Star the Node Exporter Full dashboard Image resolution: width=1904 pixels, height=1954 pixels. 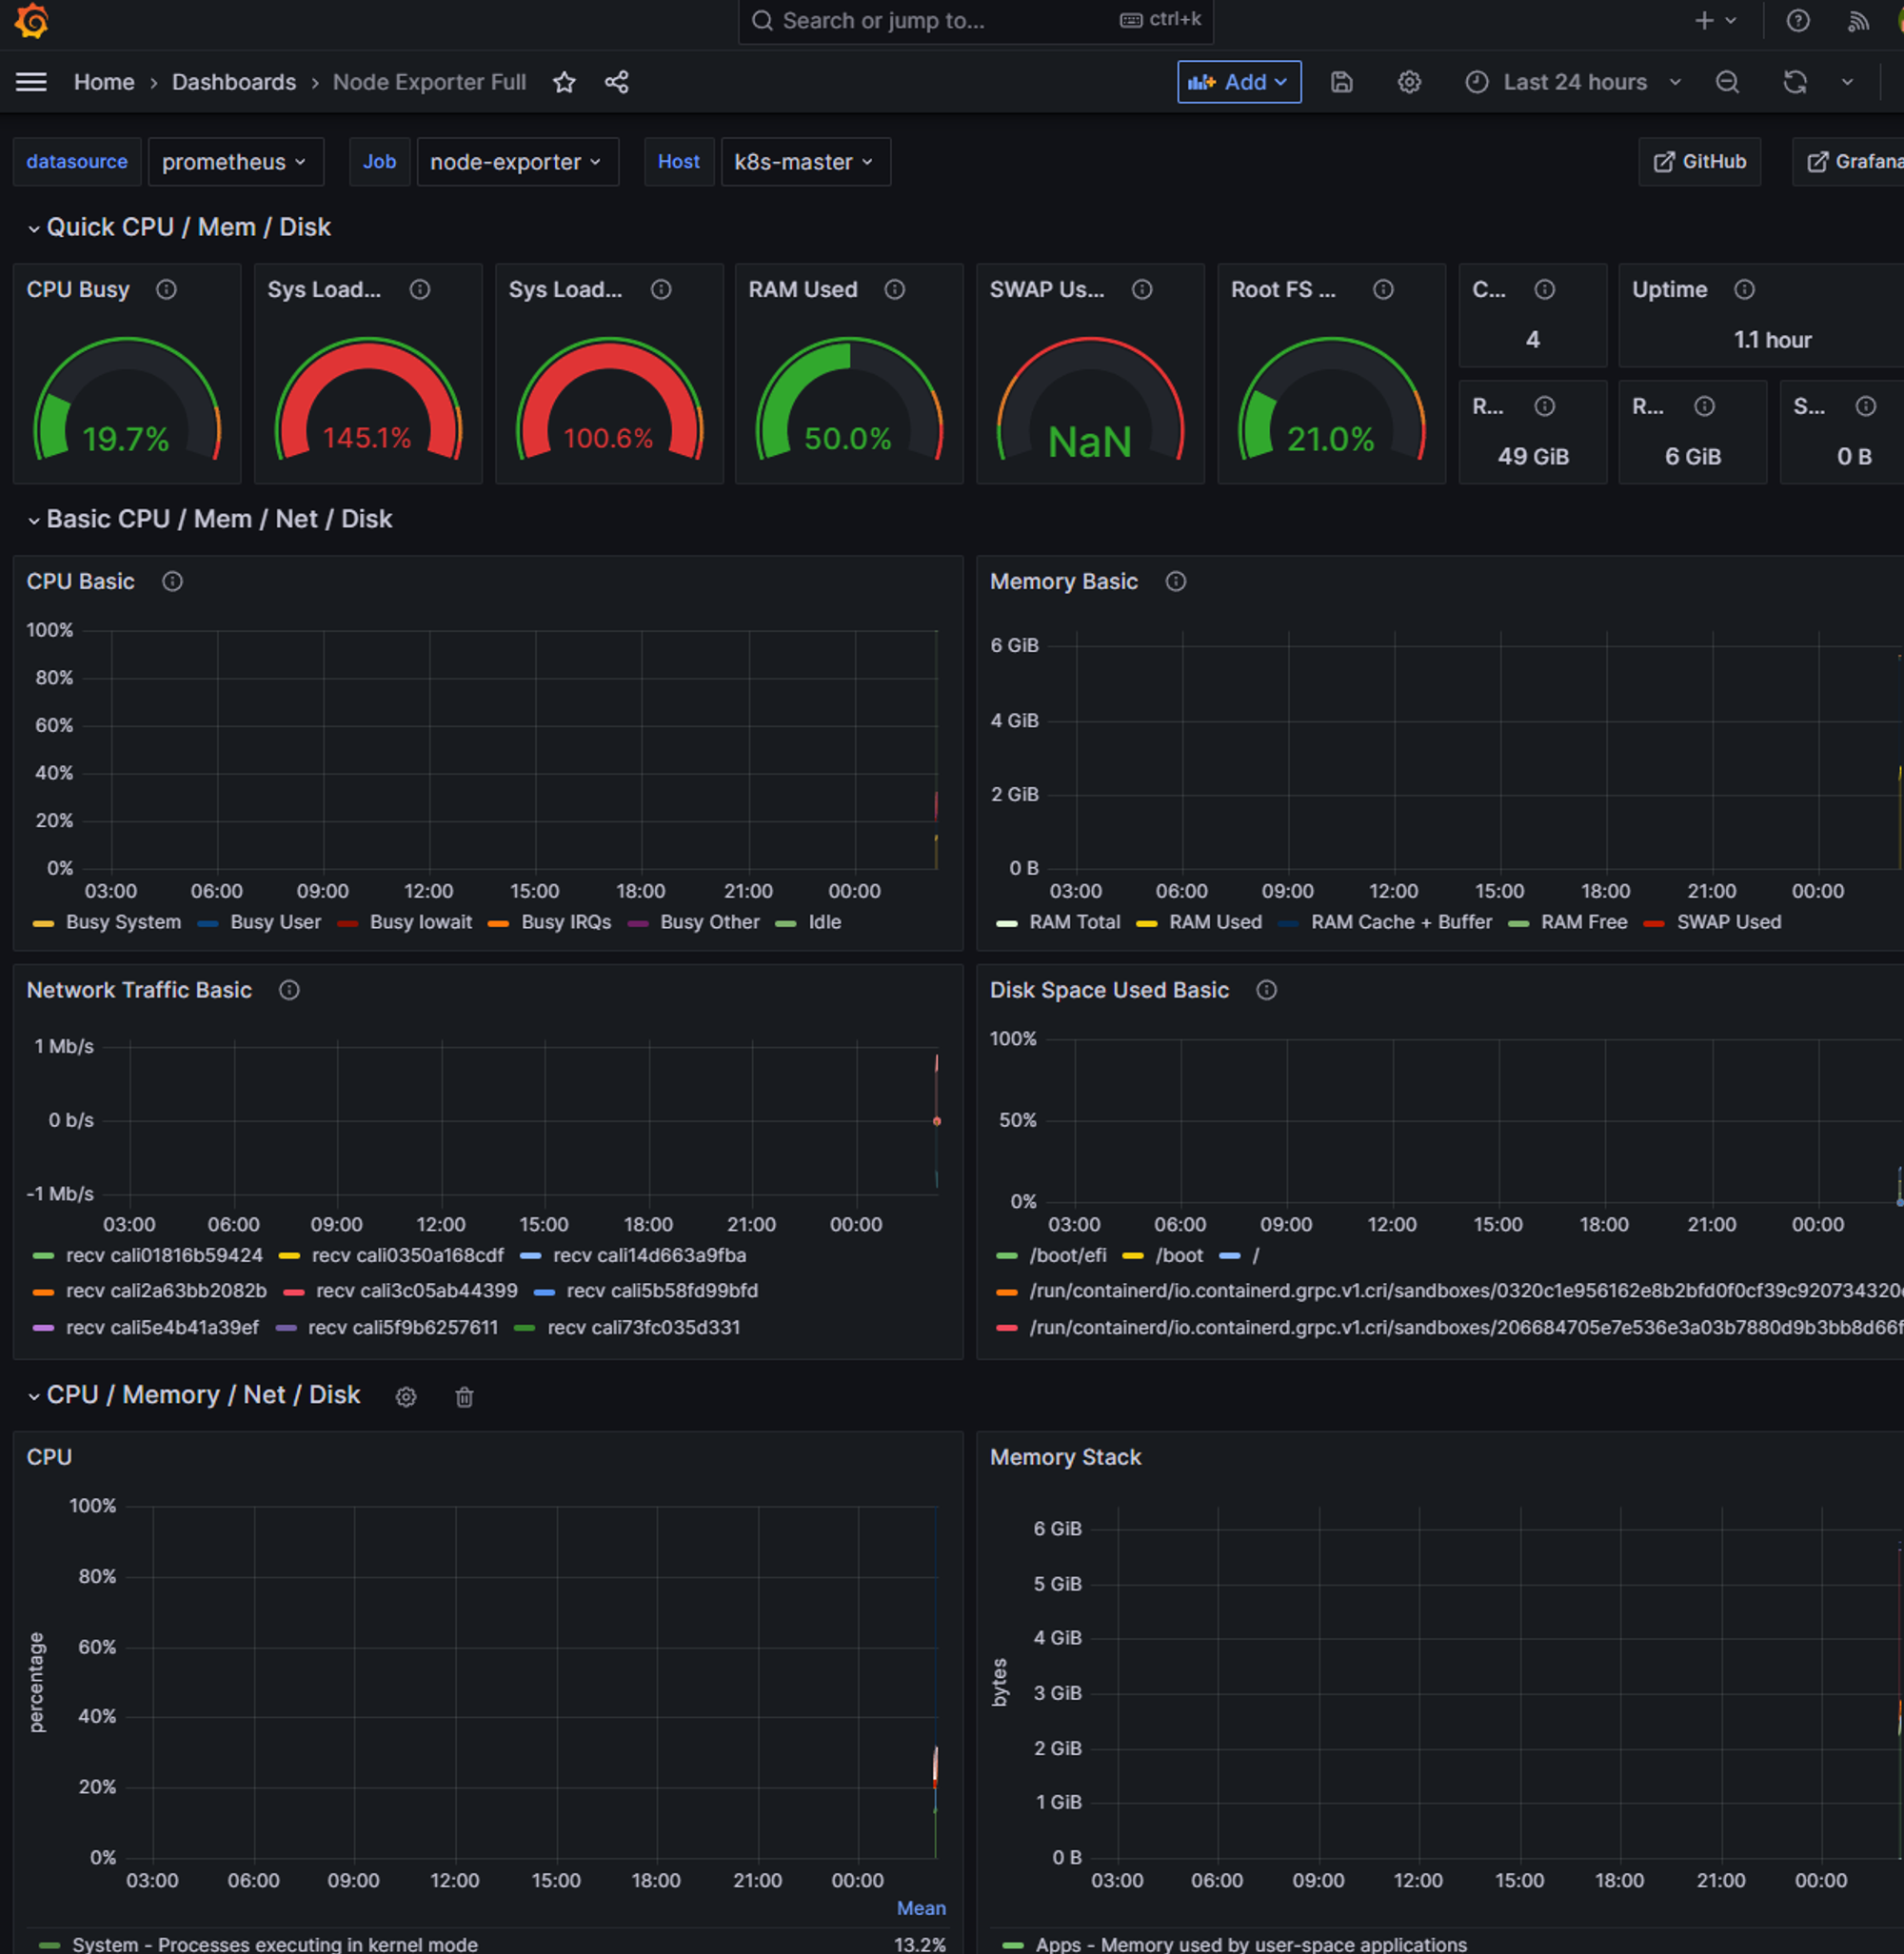coord(564,82)
